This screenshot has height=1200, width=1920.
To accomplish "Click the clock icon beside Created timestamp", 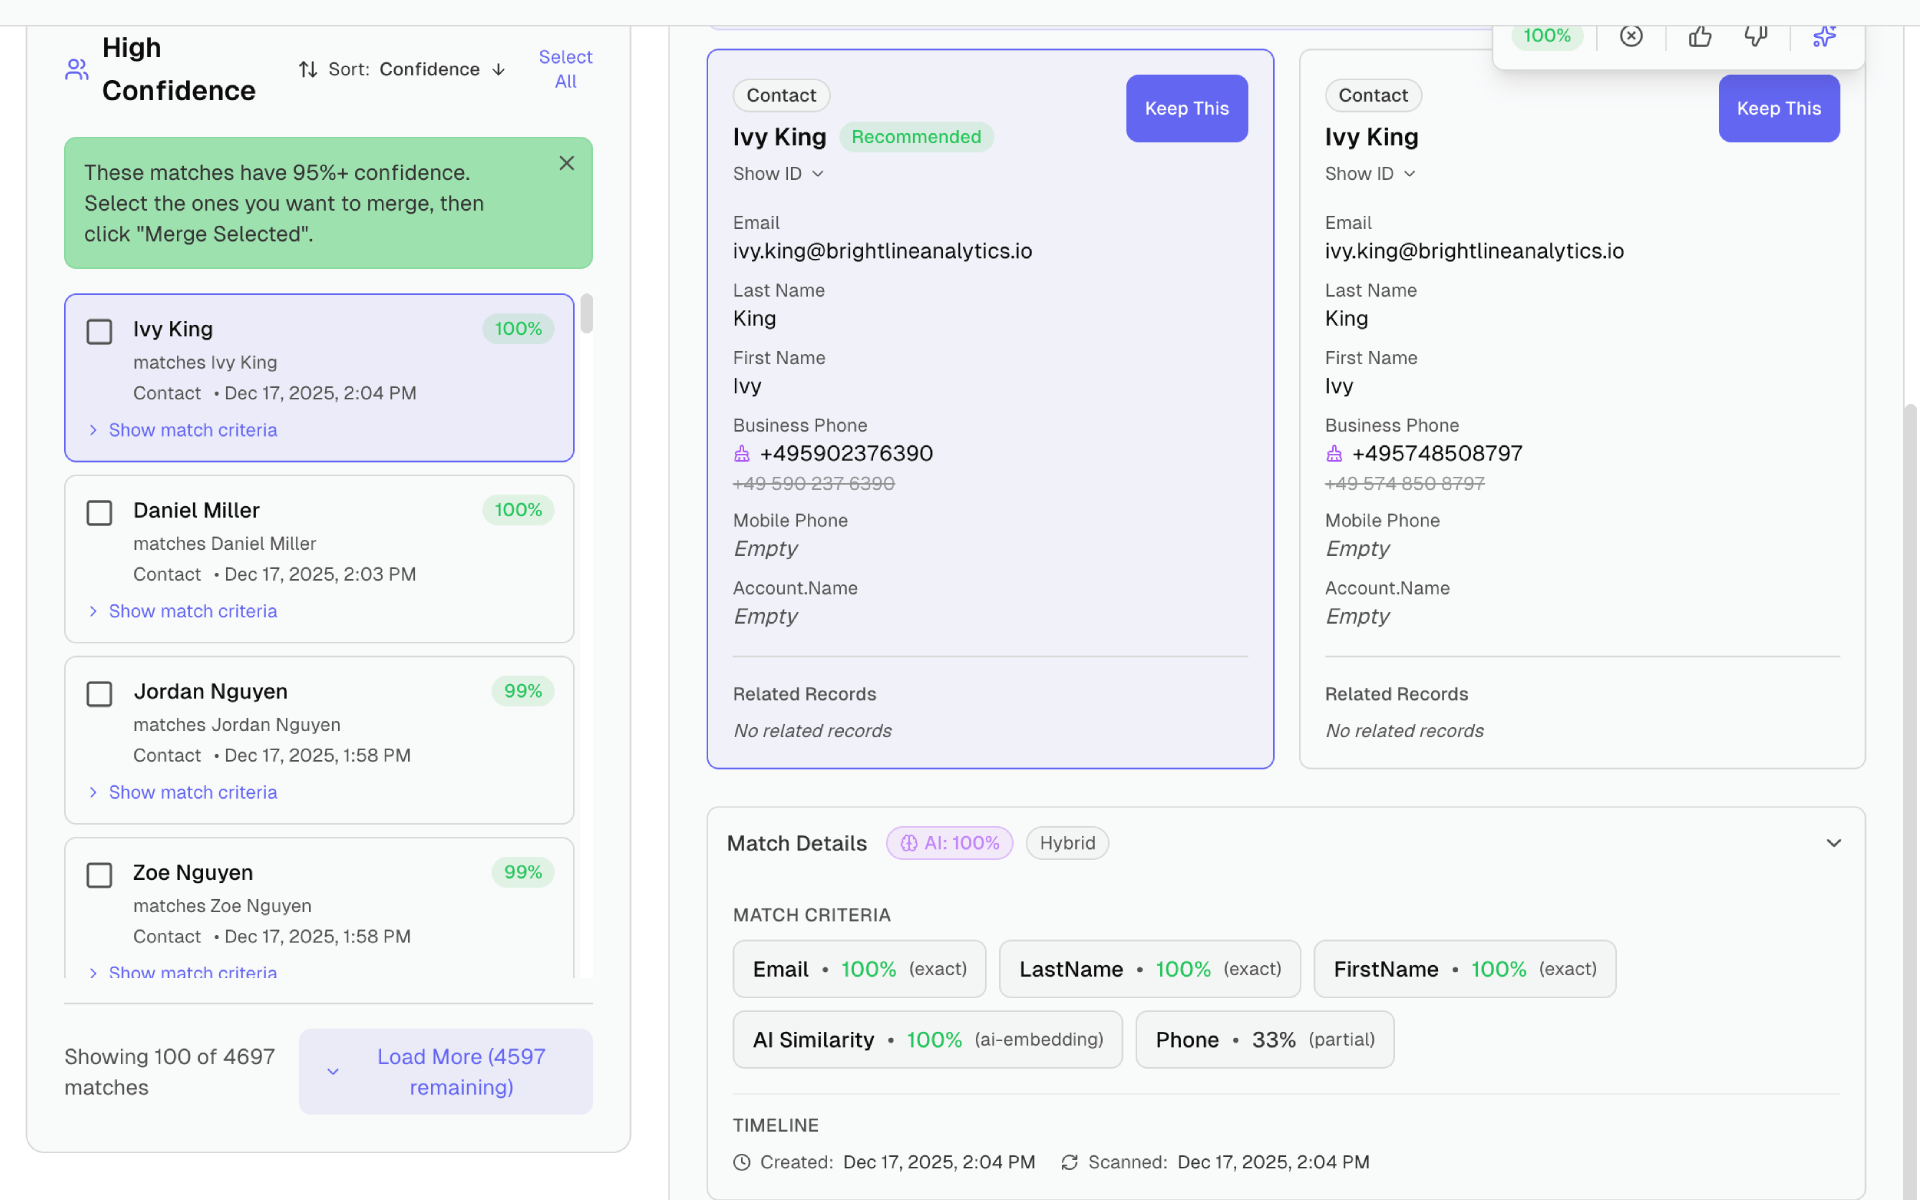I will pos(741,1162).
